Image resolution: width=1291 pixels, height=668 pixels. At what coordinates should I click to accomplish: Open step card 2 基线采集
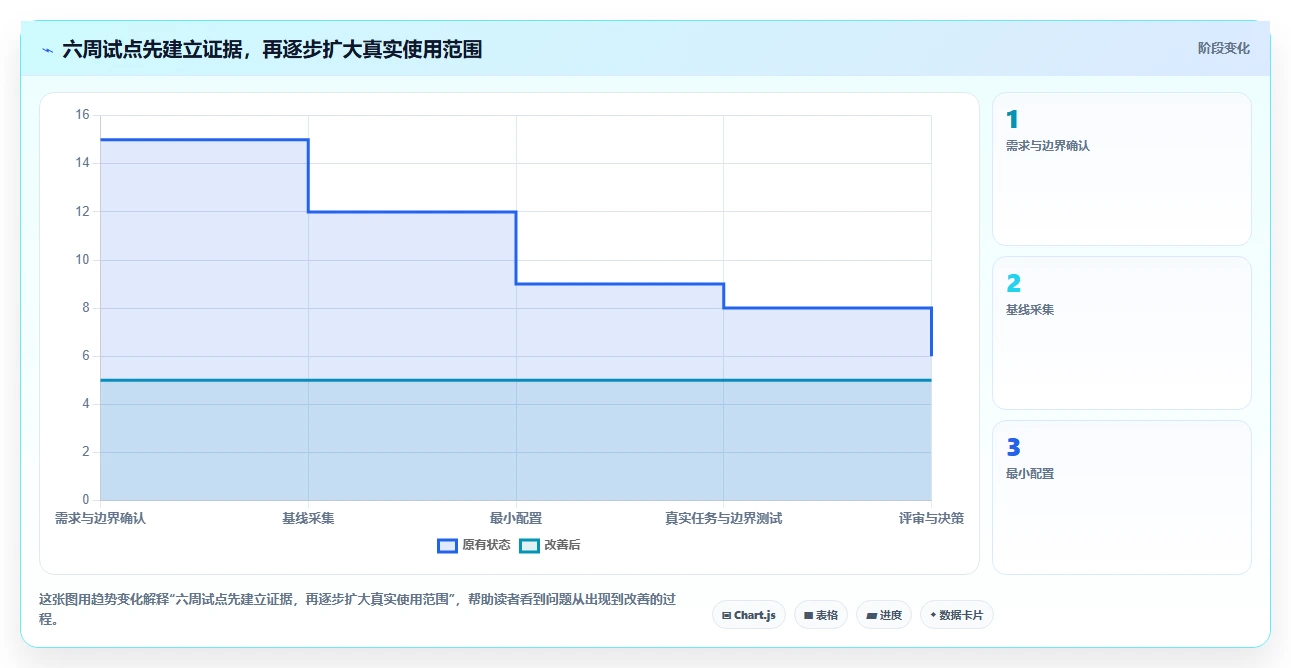coord(1121,333)
